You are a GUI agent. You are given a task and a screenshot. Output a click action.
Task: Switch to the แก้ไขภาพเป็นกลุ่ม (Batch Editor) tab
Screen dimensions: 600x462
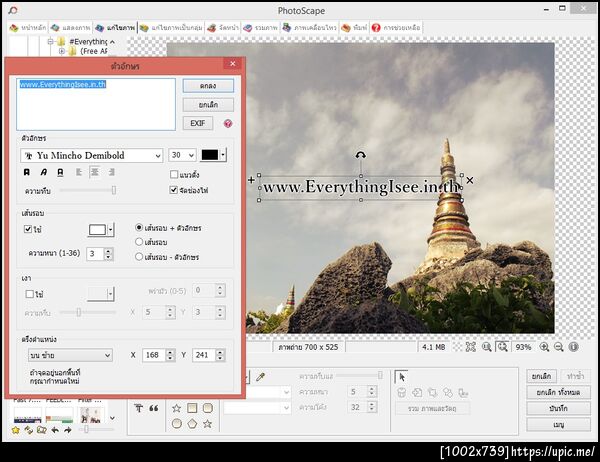[x=171, y=28]
